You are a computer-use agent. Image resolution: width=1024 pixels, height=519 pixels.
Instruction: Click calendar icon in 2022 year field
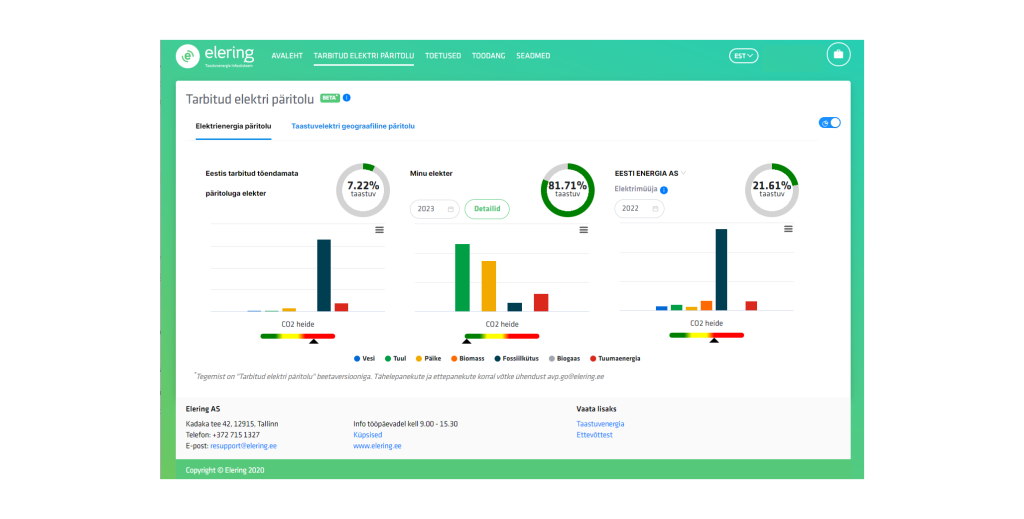point(655,209)
